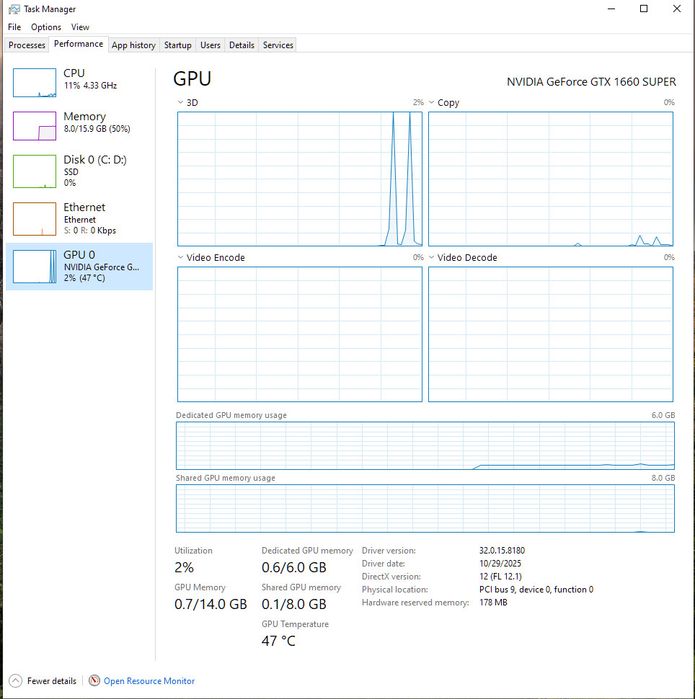The image size is (695, 699).
Task: Click the Dedicated GPU memory usage graph
Action: click(x=425, y=446)
